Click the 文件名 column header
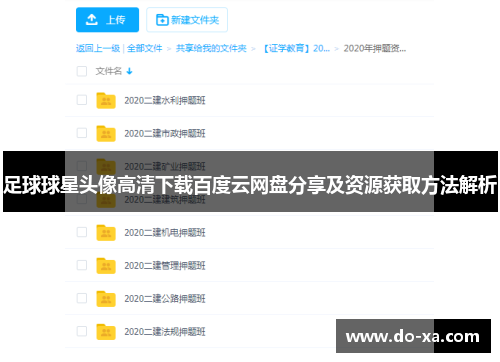The width and height of the screenshot is (500, 362). [109, 71]
